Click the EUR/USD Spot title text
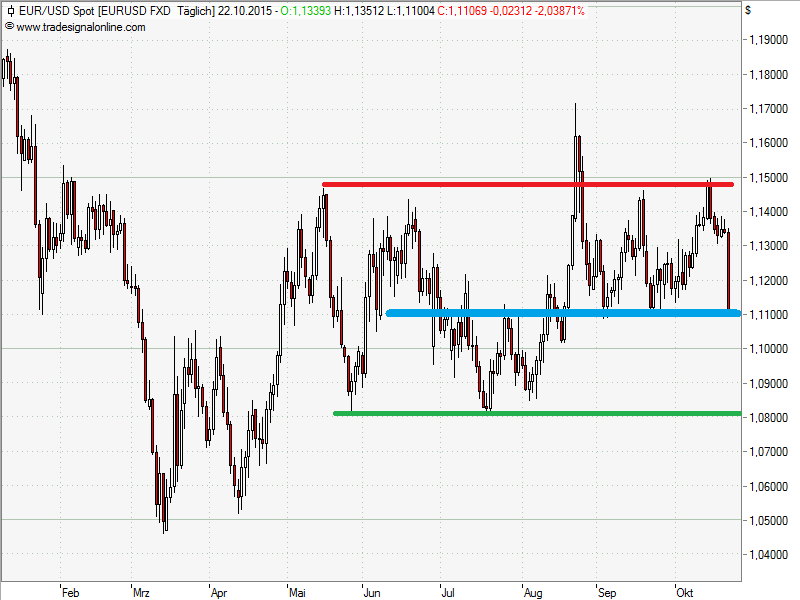Screen dimensions: 800x600 (x=57, y=11)
